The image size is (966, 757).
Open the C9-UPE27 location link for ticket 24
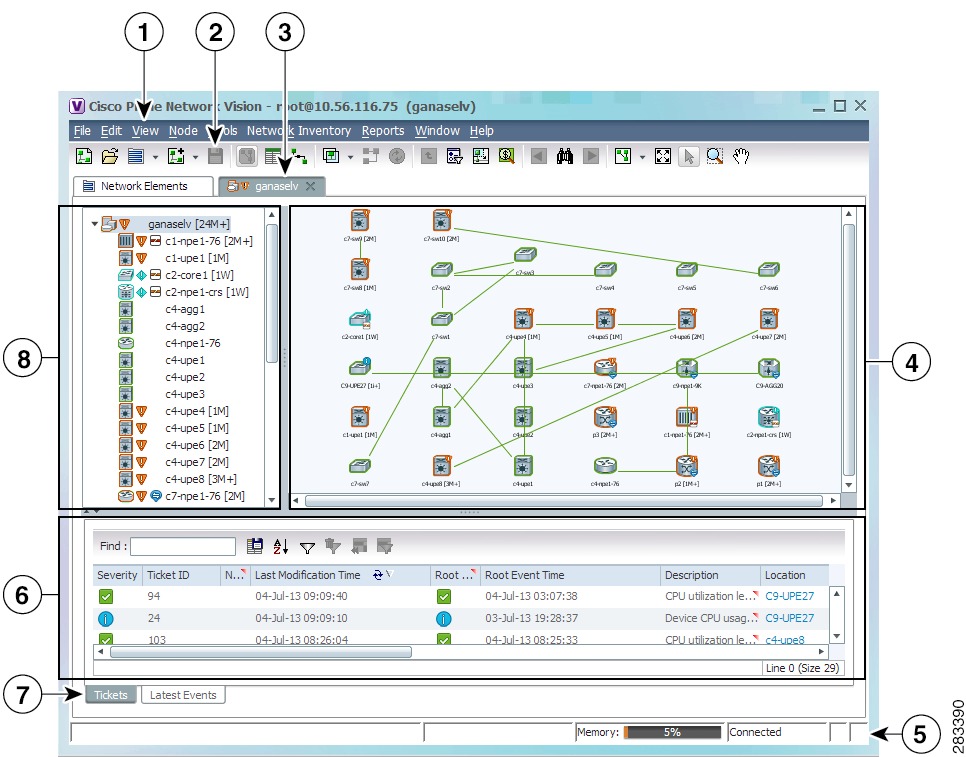[x=789, y=618]
